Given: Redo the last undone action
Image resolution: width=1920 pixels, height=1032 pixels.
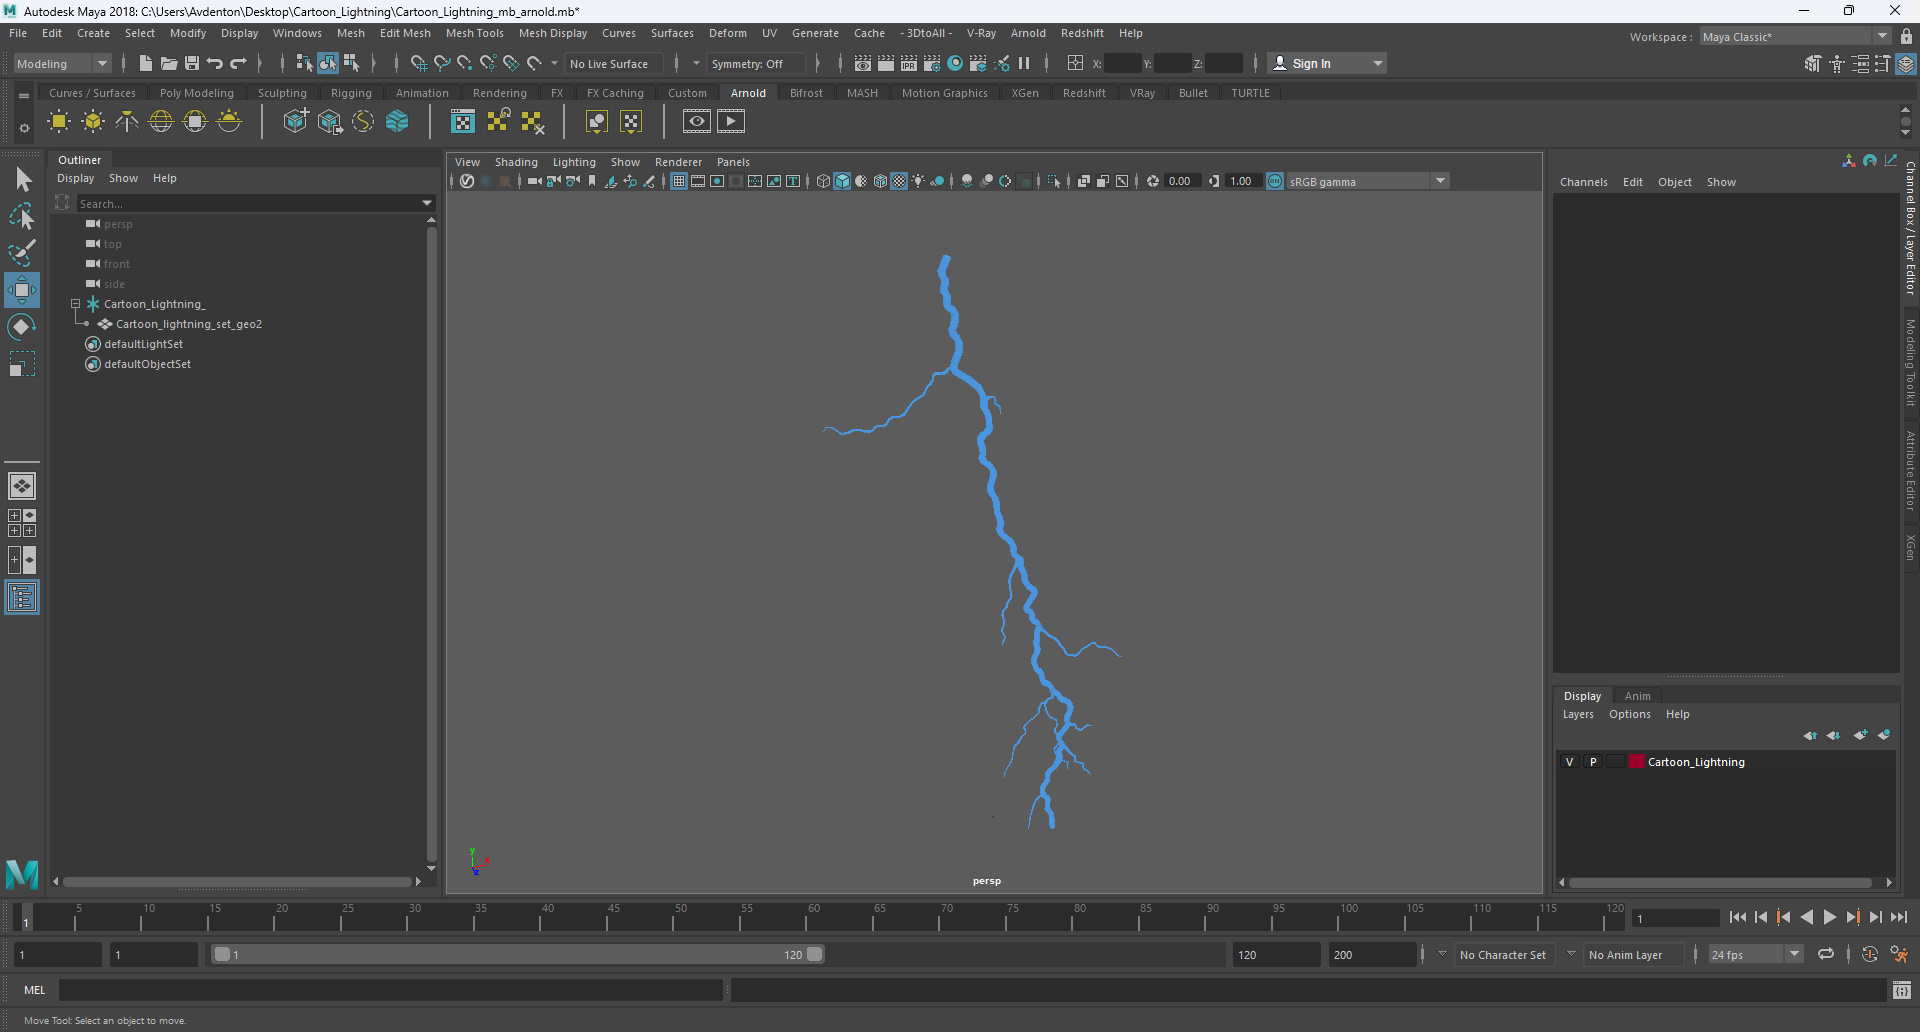Looking at the screenshot, I should tap(238, 63).
